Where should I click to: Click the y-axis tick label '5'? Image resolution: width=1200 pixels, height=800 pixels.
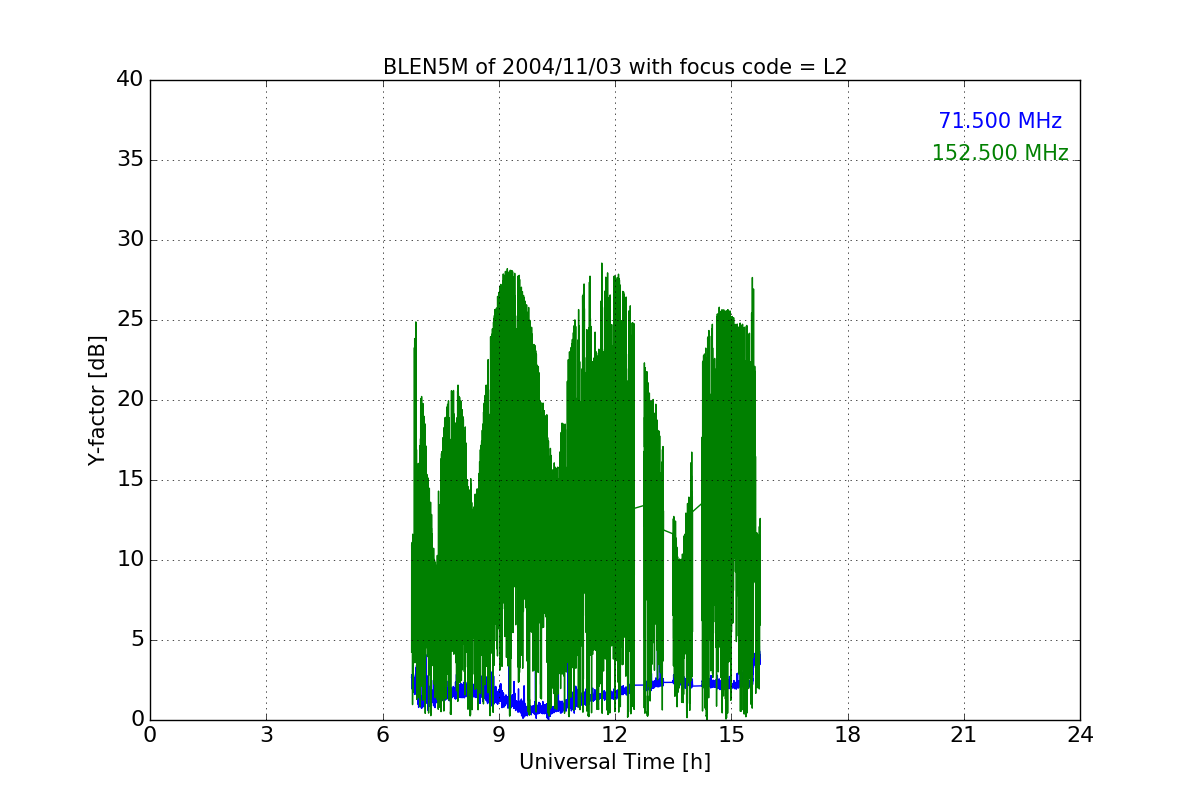(136, 640)
